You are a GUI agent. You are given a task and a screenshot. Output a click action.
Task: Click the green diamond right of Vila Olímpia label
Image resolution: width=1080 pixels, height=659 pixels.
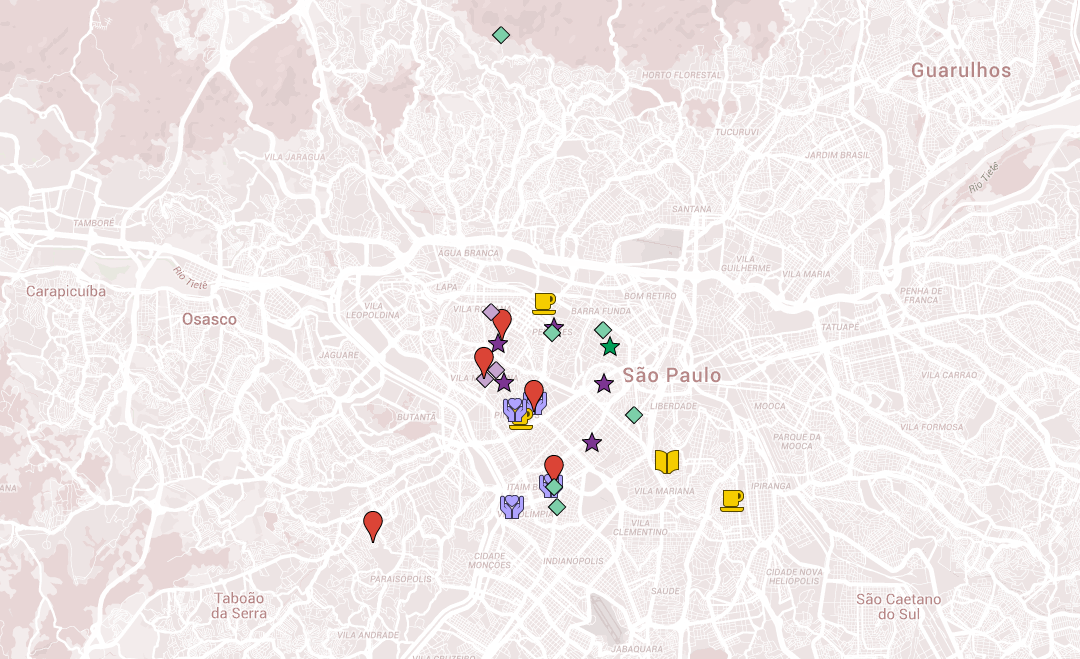(557, 507)
